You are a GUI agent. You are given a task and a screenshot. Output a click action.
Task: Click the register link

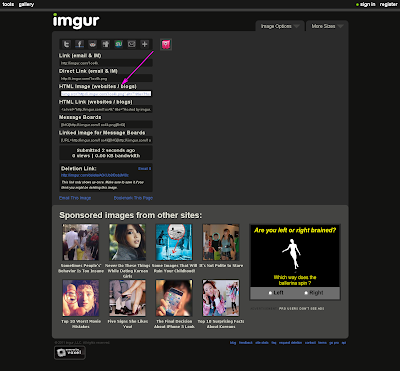pyautogui.click(x=389, y=4)
